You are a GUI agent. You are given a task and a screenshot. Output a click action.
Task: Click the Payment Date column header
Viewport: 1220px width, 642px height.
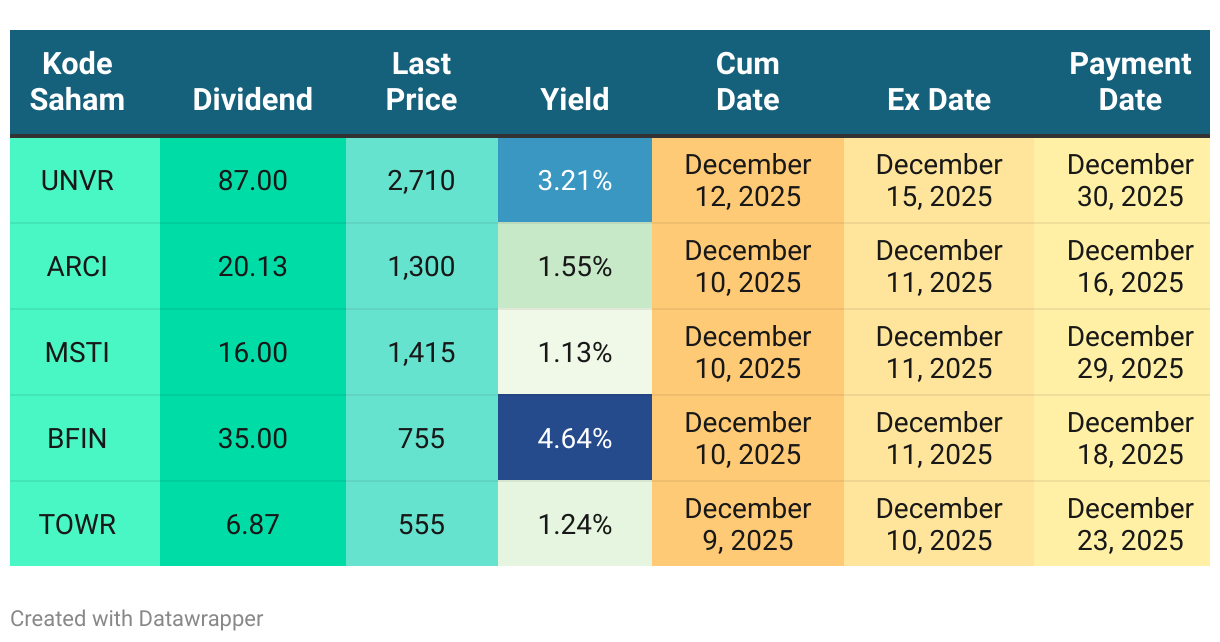click(x=1130, y=82)
